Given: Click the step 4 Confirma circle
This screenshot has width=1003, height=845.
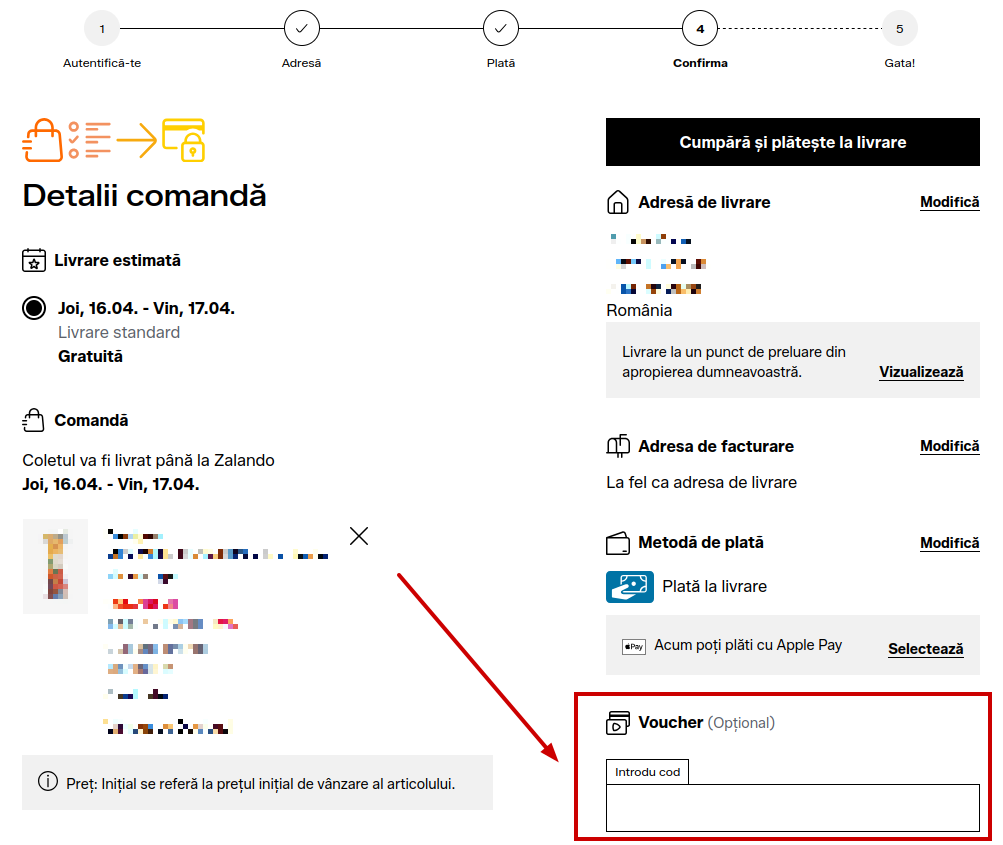Looking at the screenshot, I should 700,28.
